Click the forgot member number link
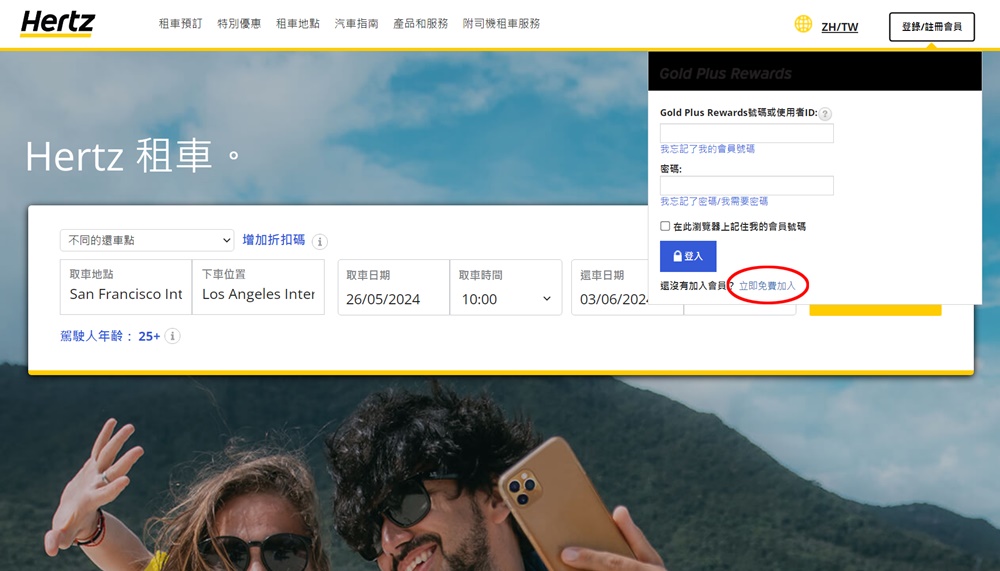 707,149
